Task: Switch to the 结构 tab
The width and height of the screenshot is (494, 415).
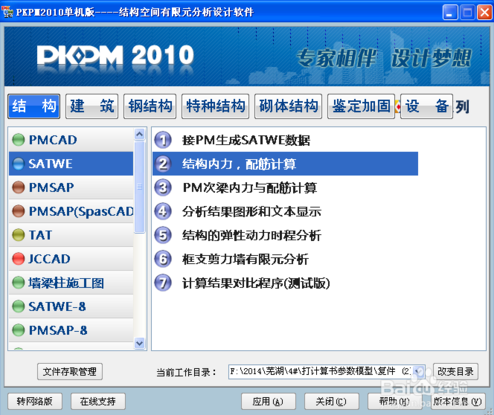Action: (x=34, y=106)
